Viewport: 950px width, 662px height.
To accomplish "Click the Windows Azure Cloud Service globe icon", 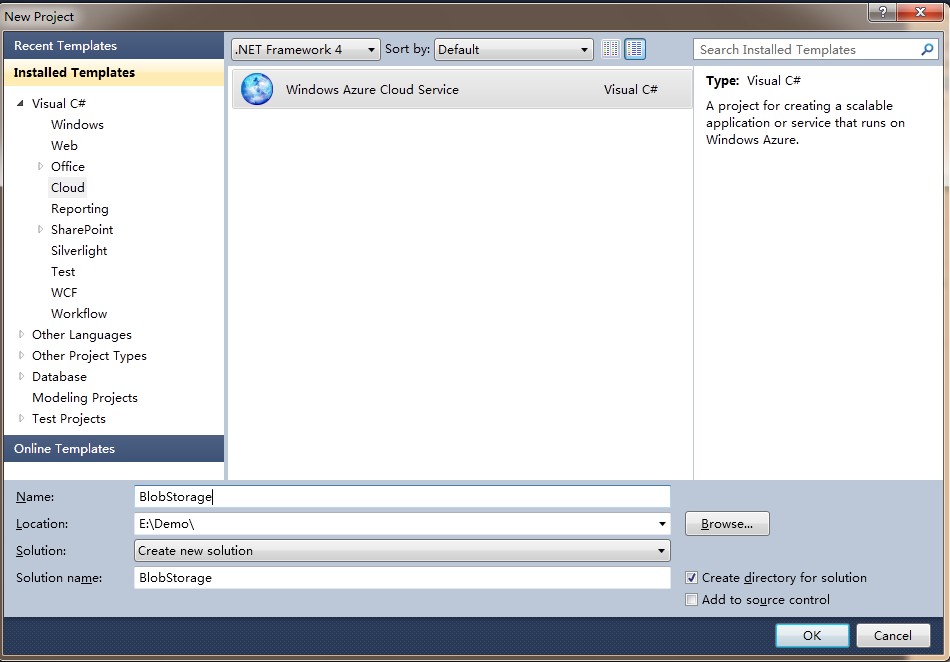I will pyautogui.click(x=257, y=89).
